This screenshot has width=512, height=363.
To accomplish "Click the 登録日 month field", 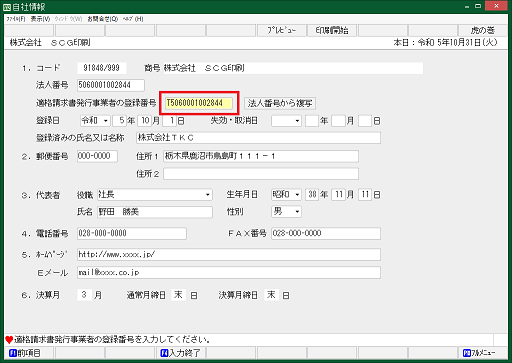I will point(145,121).
